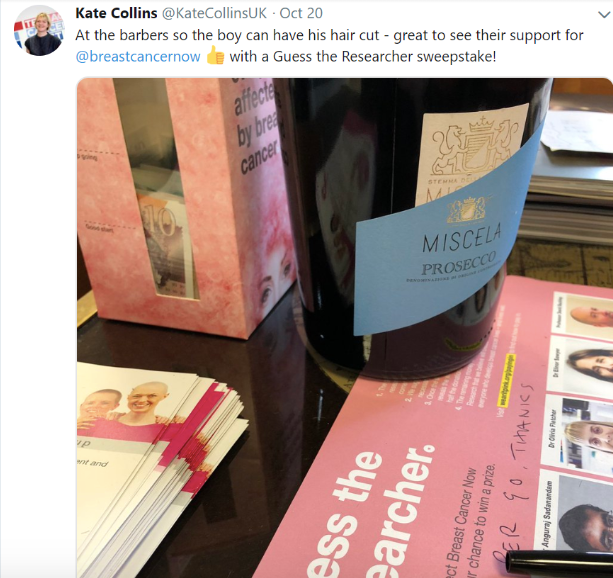Click the gold crest on white bottle label
Viewport: 613px width, 578px height.
tap(475, 147)
